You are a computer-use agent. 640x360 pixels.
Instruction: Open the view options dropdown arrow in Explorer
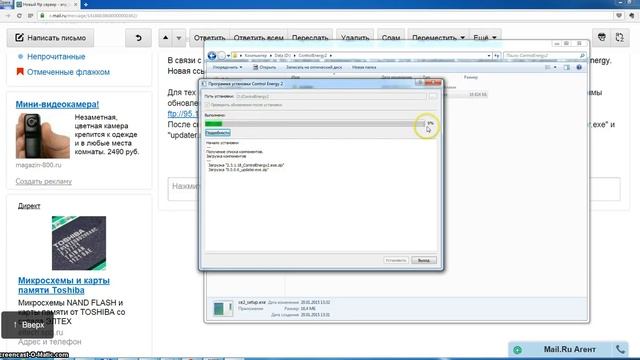(x=555, y=67)
